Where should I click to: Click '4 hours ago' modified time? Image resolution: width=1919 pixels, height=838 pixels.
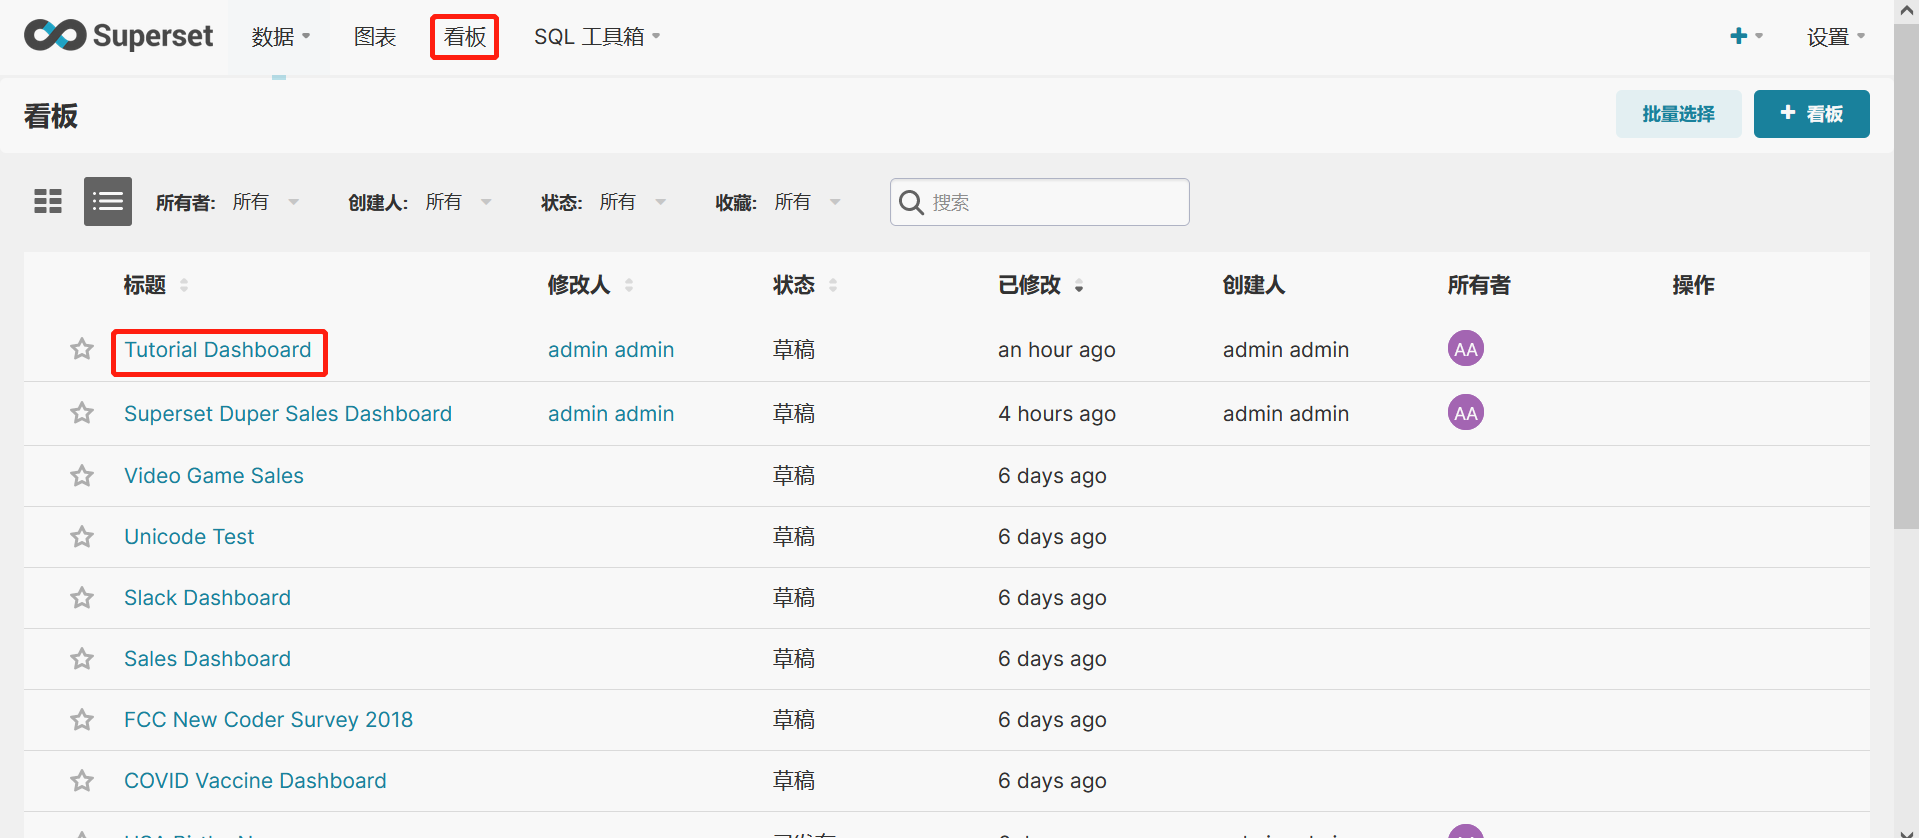click(1057, 414)
